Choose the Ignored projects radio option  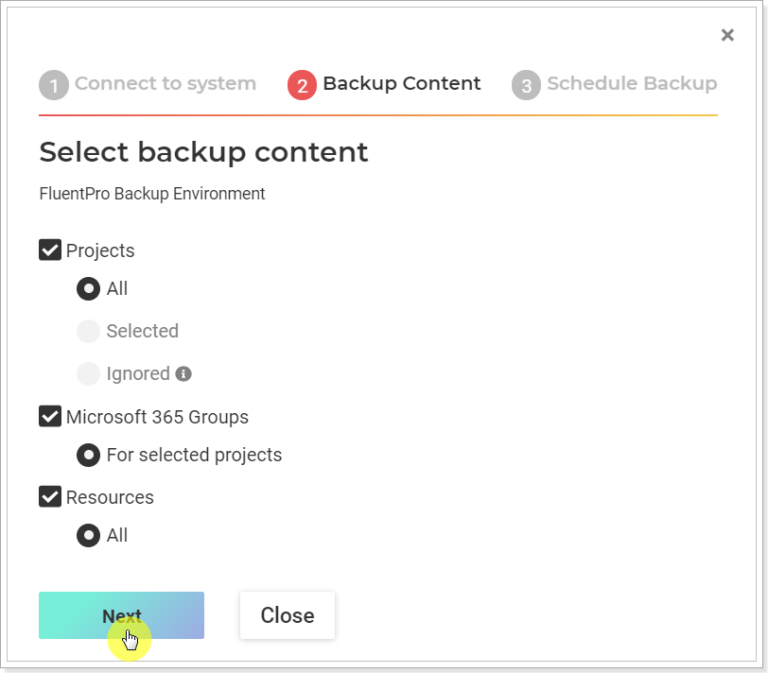89,374
